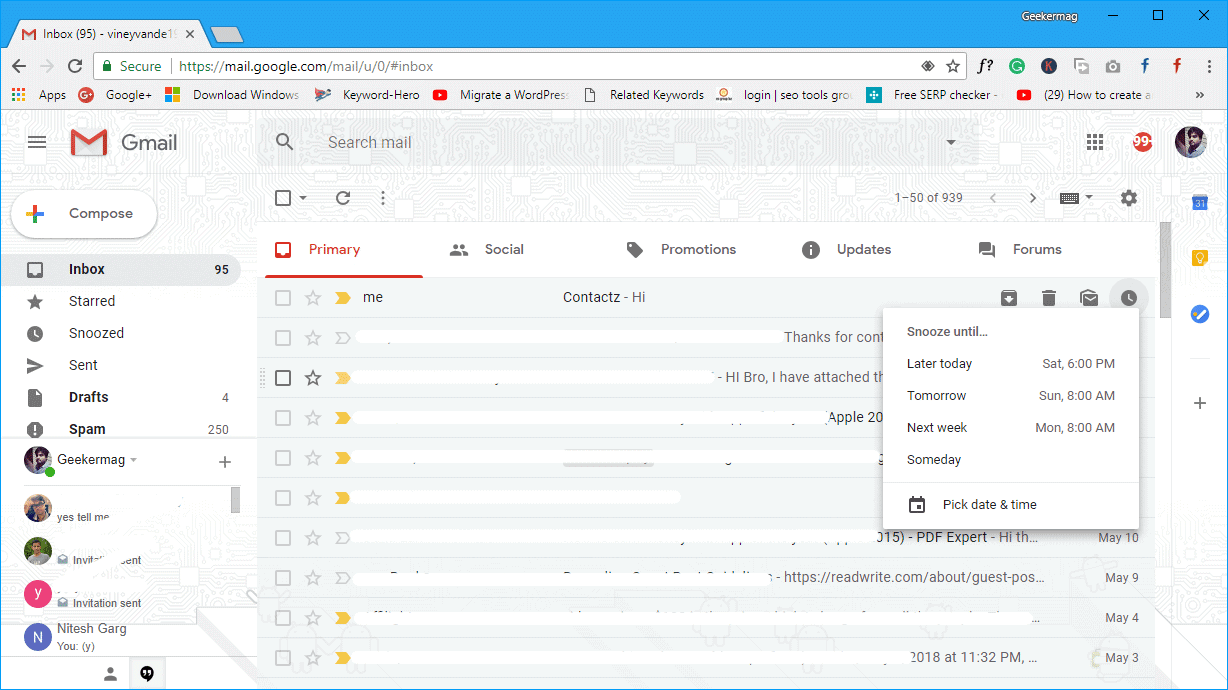
Task: Select the checkbox on the Contactz email
Action: point(283,297)
